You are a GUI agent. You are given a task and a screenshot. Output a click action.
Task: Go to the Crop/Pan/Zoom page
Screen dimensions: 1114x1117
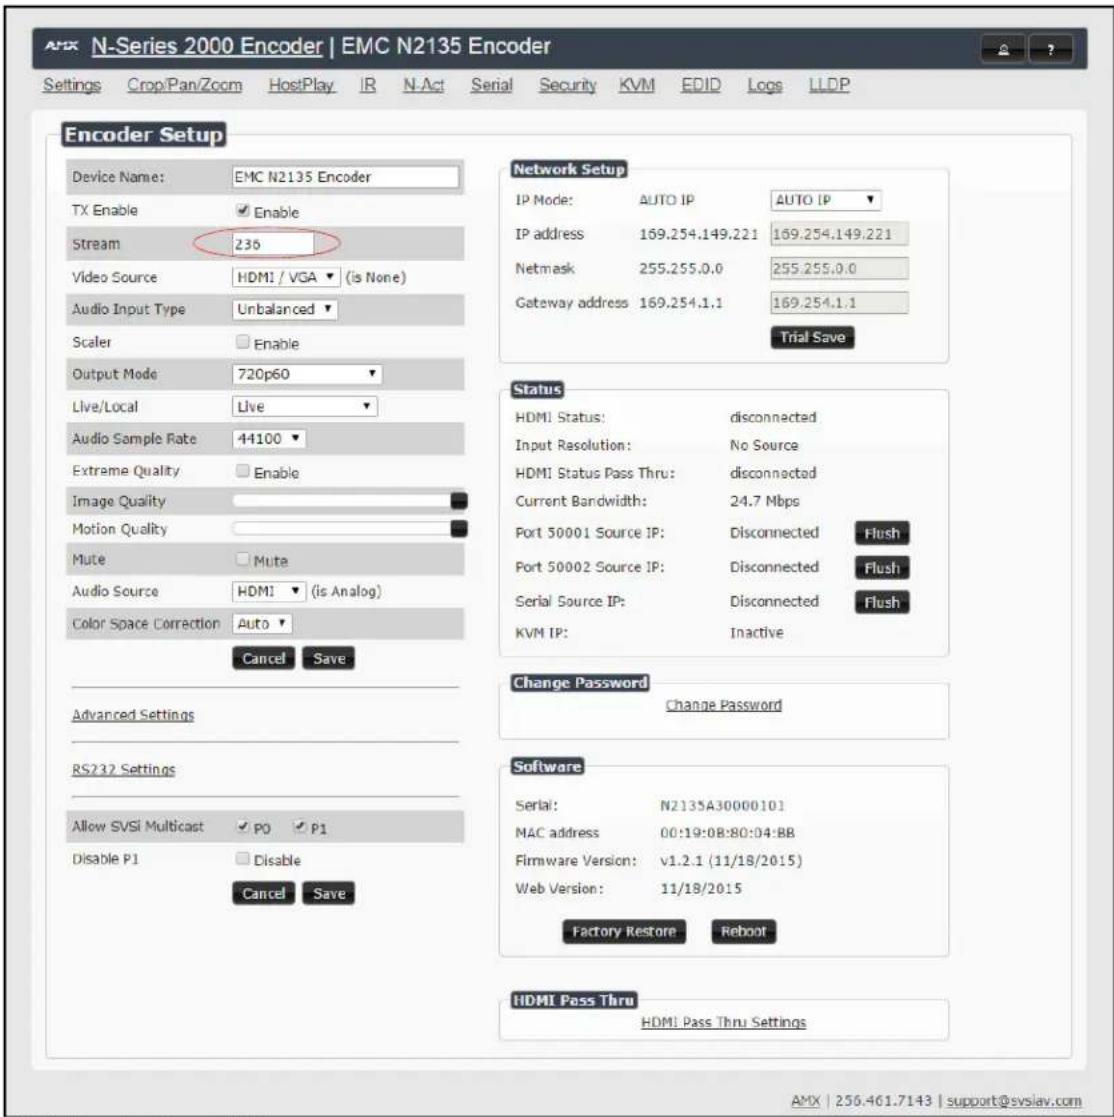point(184,85)
